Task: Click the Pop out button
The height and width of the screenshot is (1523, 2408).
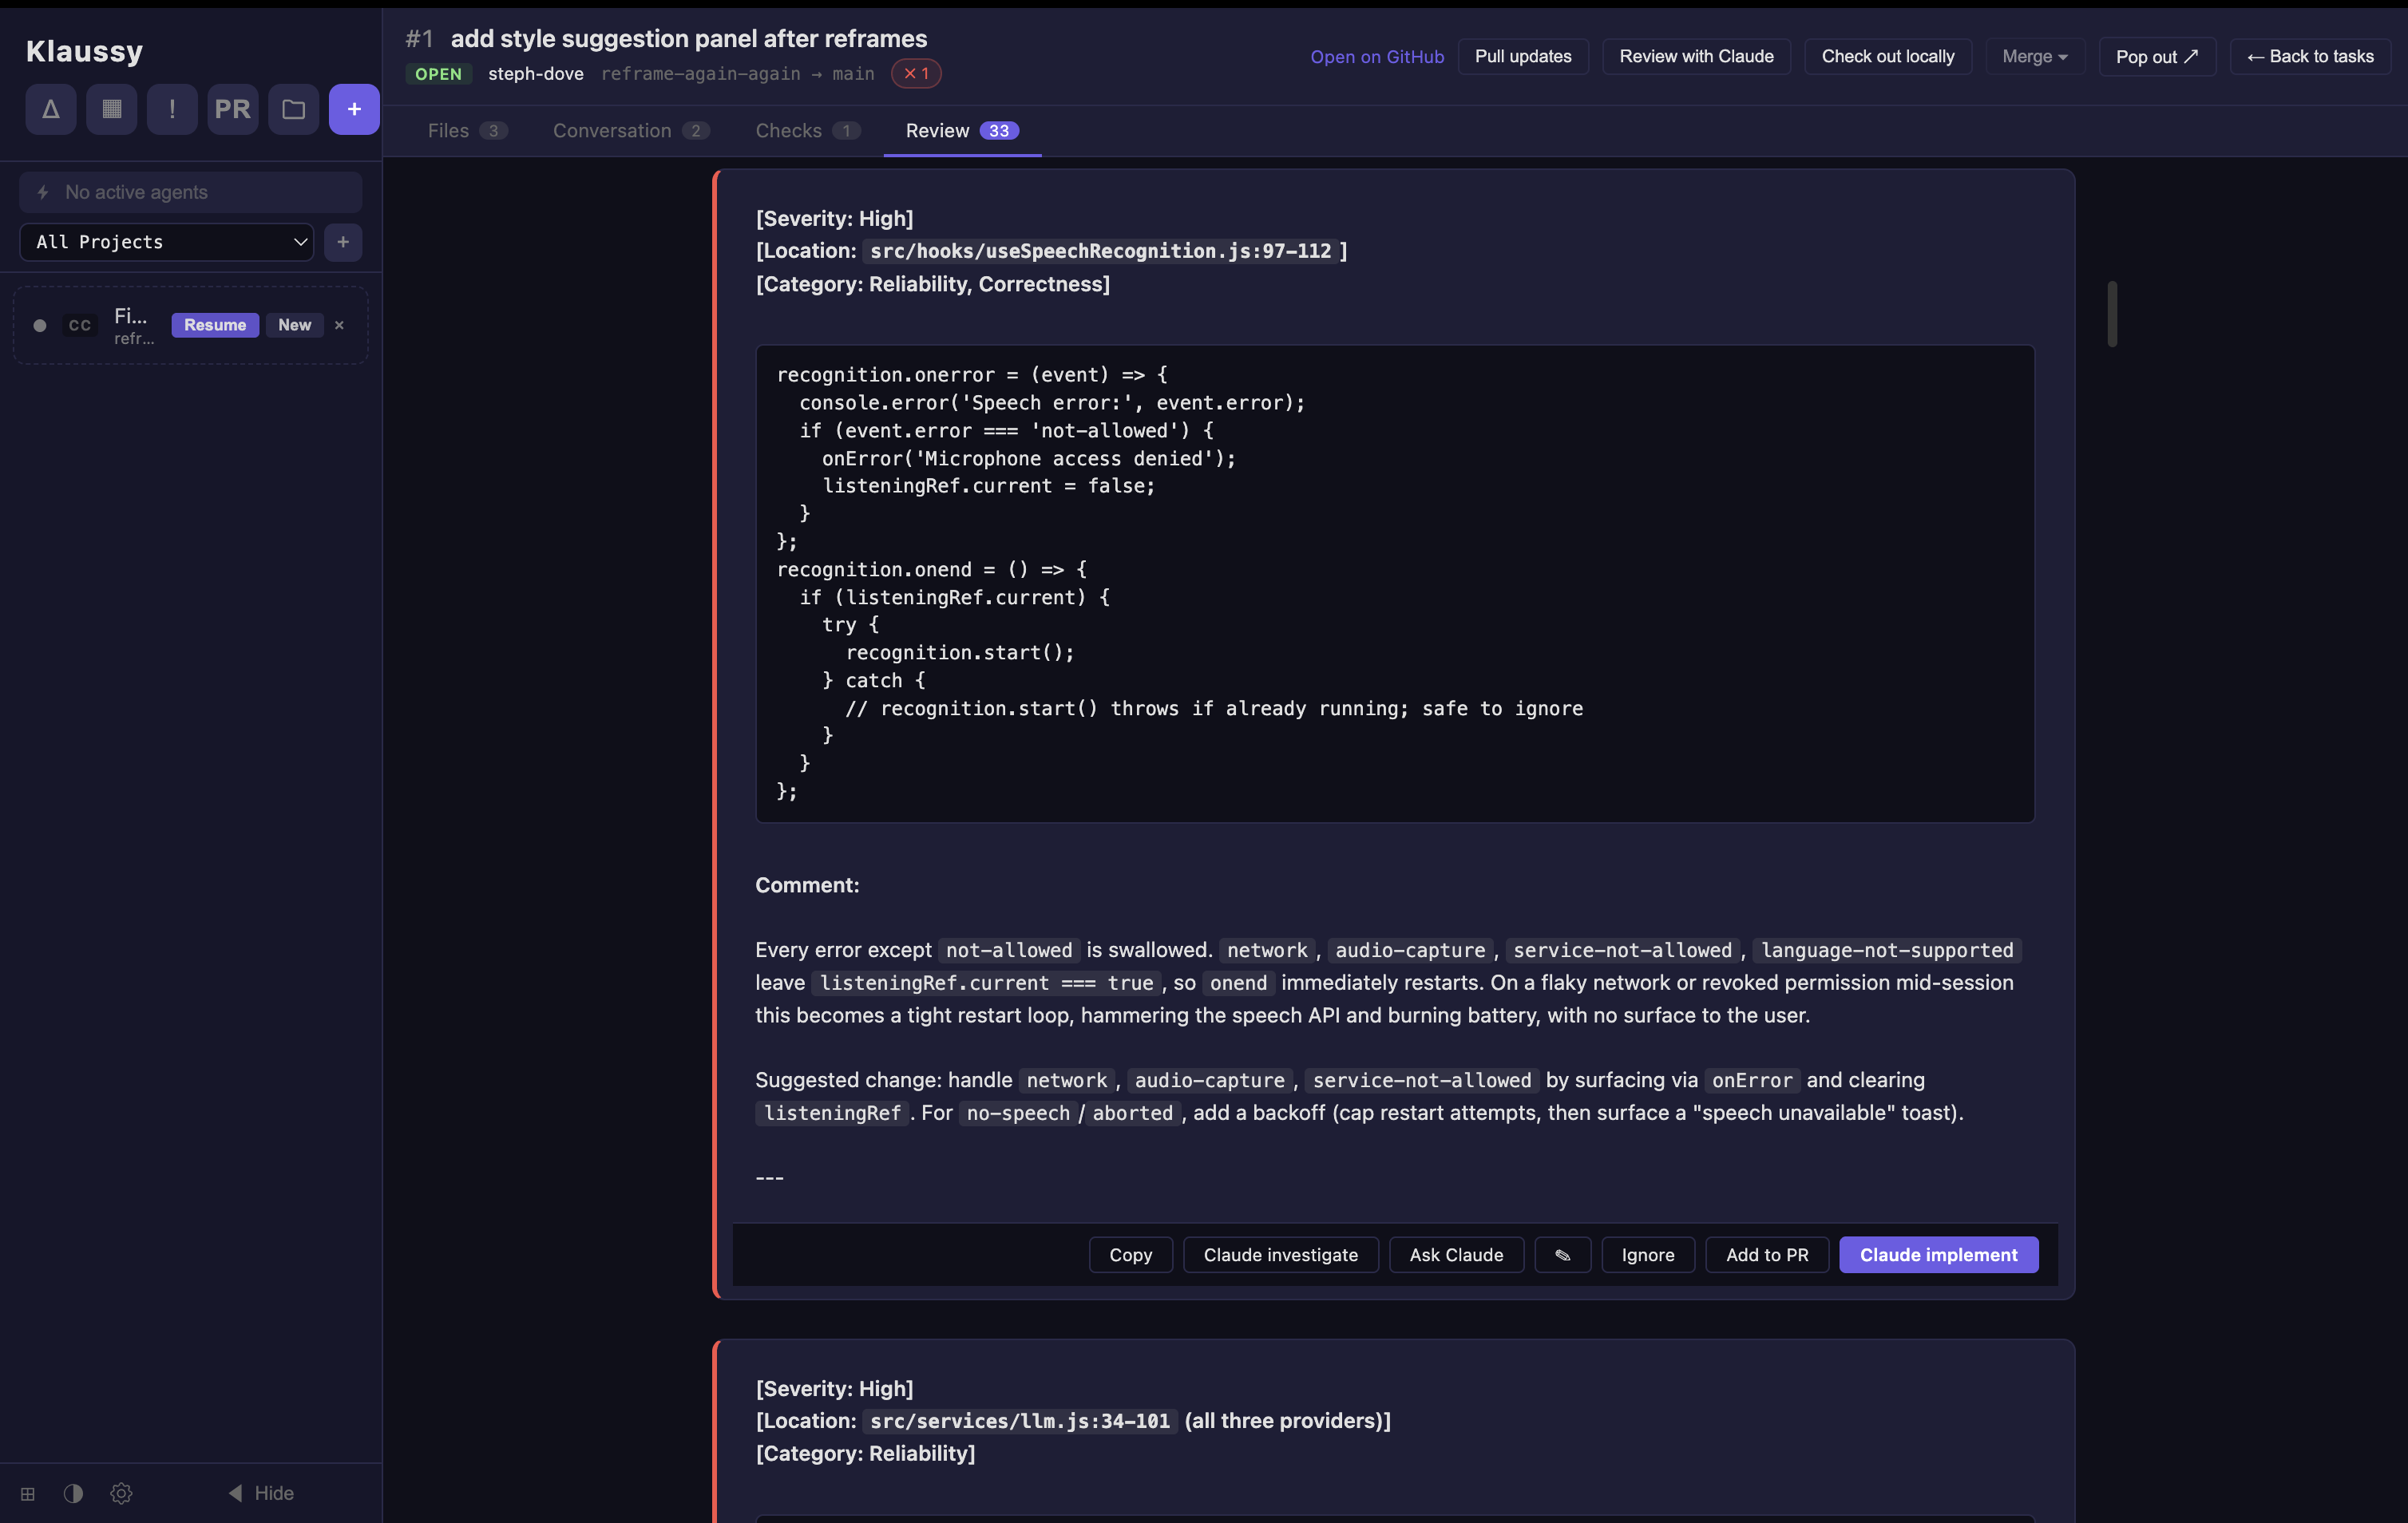Action: coord(2157,56)
